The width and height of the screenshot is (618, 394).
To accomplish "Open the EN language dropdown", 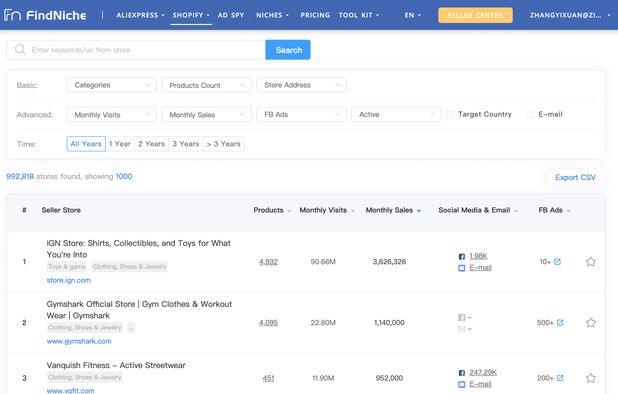I will [x=413, y=15].
